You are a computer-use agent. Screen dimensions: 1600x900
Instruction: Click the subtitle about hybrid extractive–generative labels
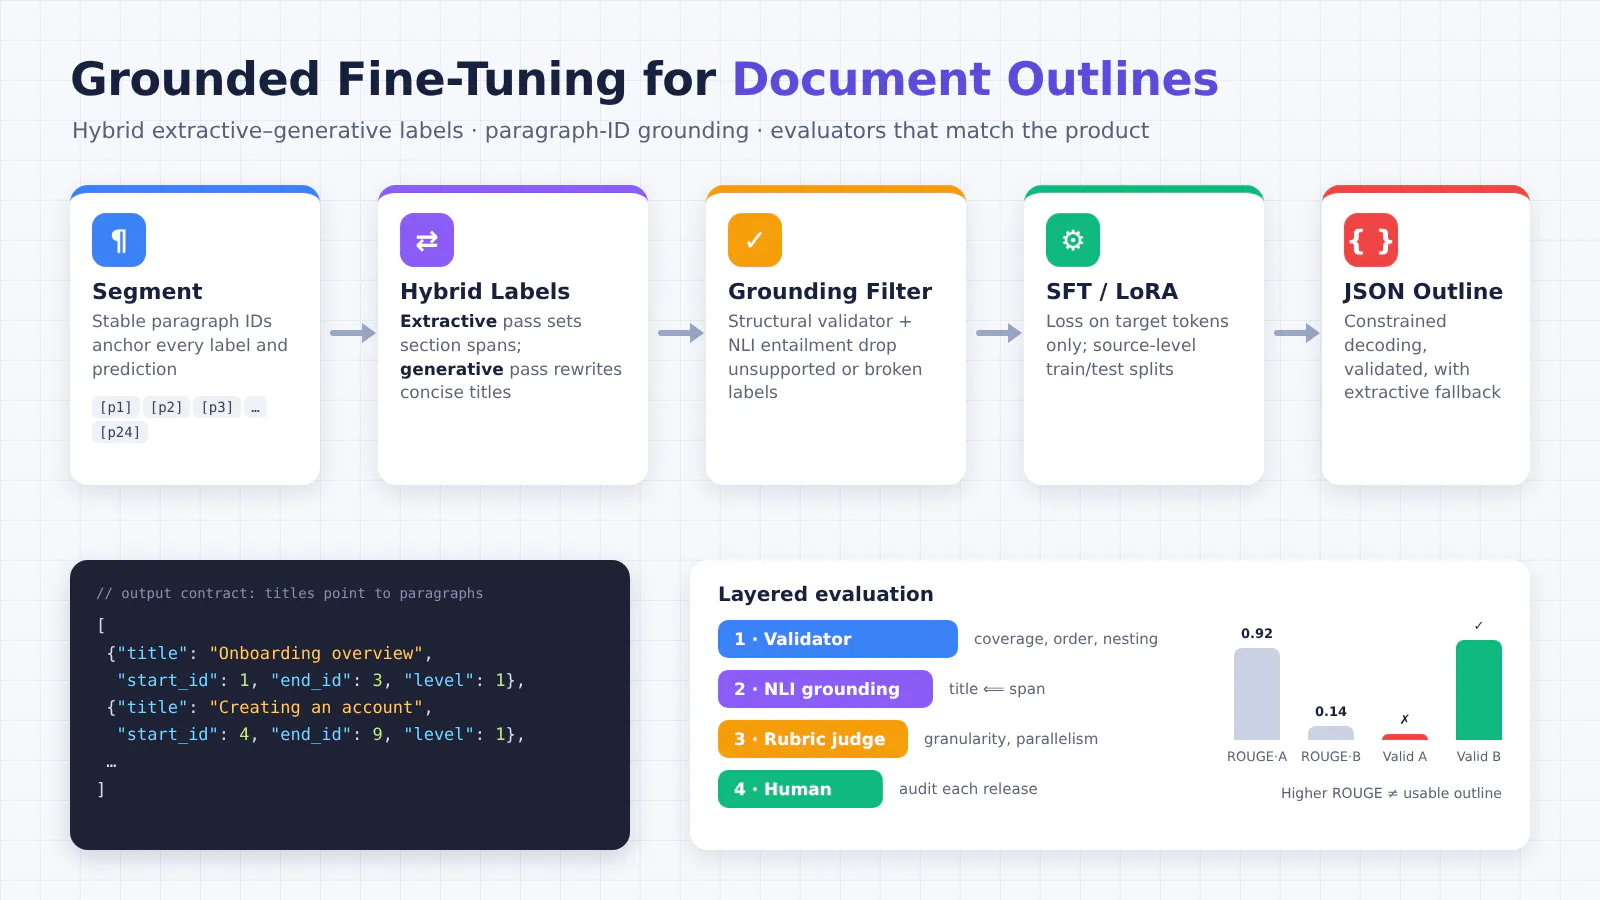611,131
